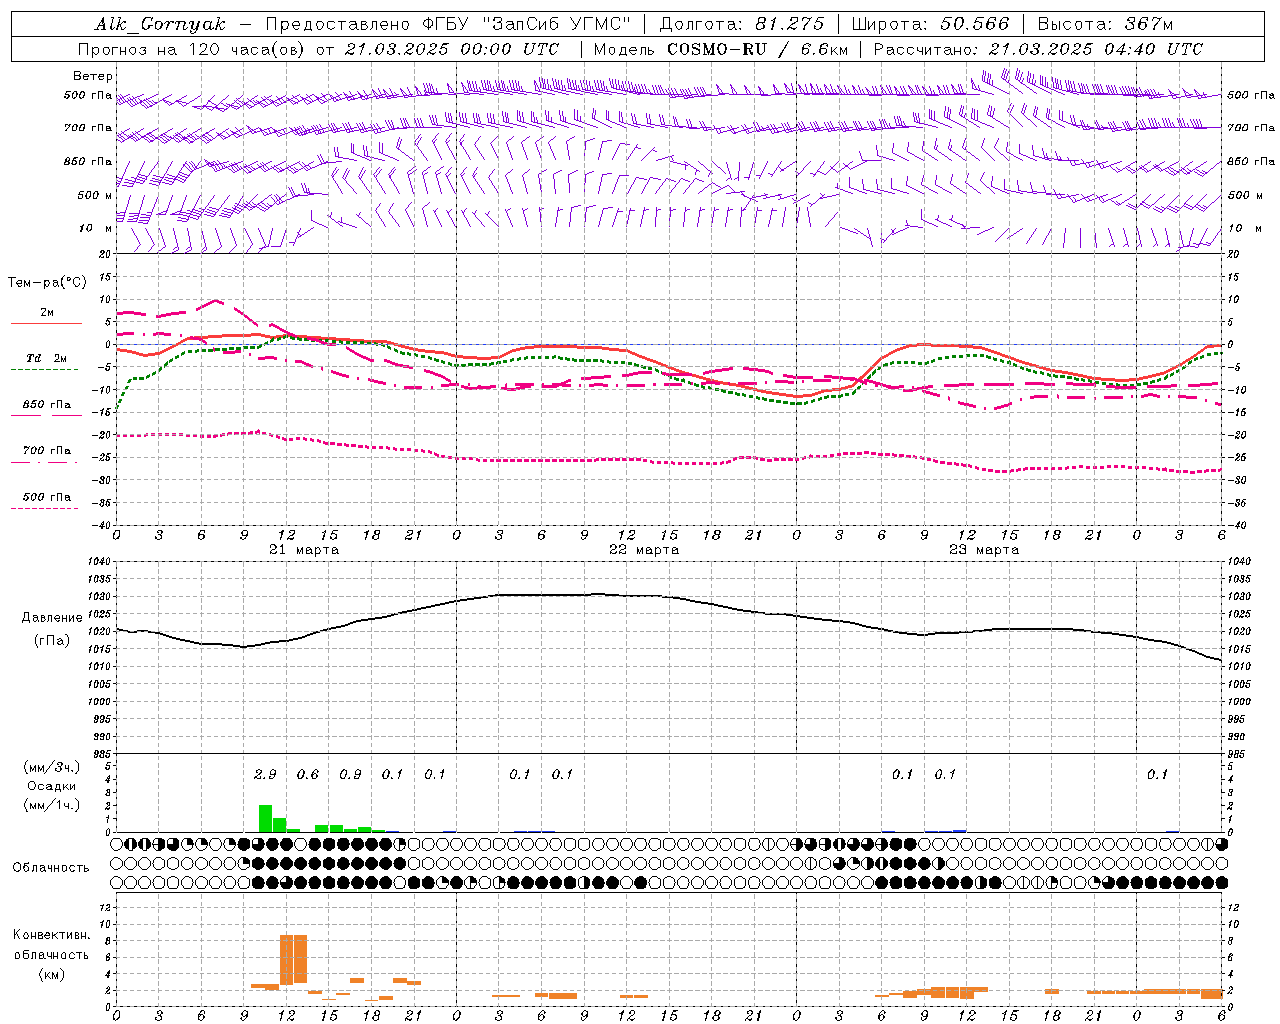Click the longitude value 'Долгота: 81.275'

pyautogui.click(x=742, y=24)
